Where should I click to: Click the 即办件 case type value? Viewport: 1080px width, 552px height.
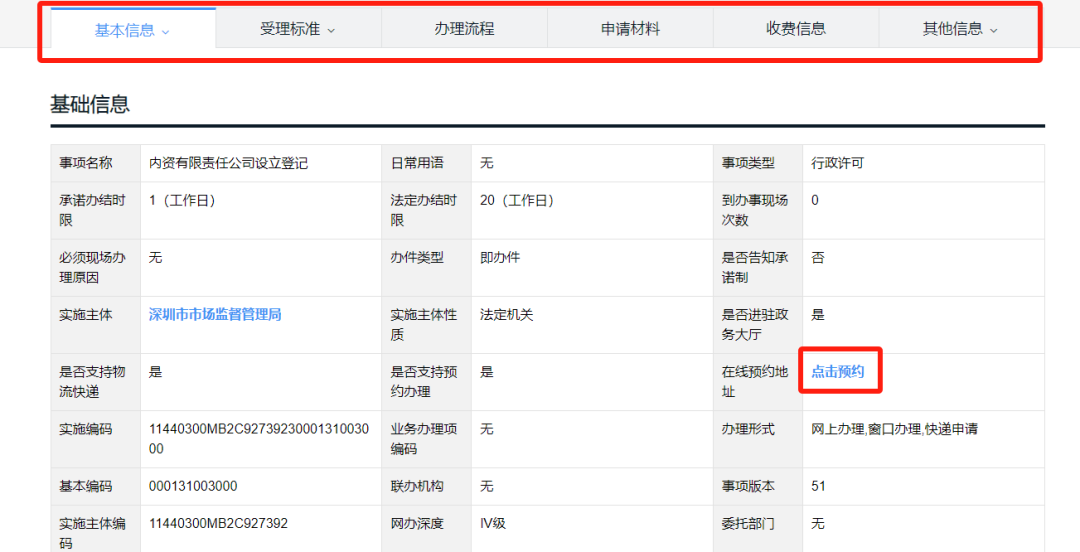(500, 257)
